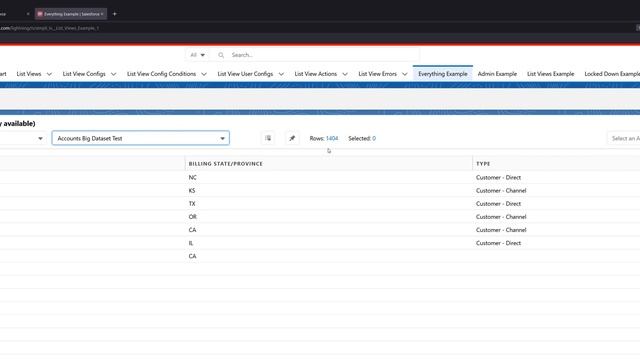This screenshot has width=640, height=360.
Task: Click the Selected count 0 link
Action: (x=374, y=138)
